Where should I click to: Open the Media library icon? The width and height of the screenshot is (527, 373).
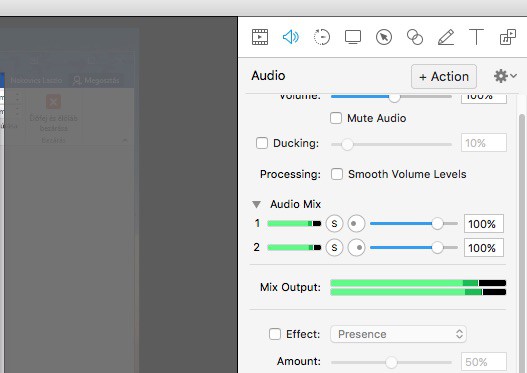click(508, 37)
